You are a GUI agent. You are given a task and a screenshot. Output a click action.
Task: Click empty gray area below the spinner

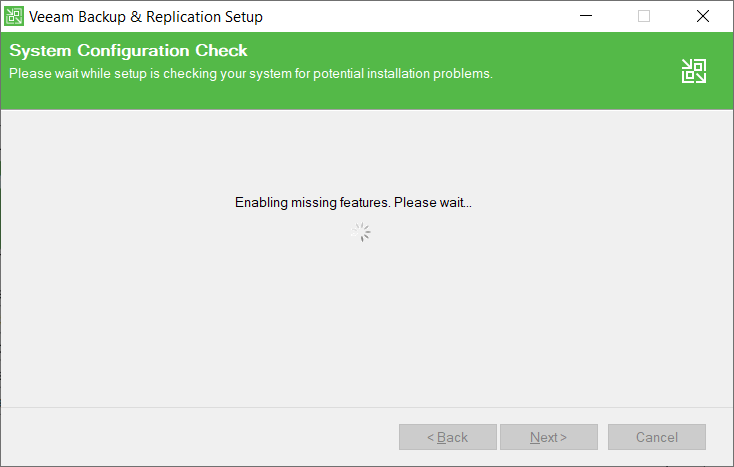tap(362, 320)
